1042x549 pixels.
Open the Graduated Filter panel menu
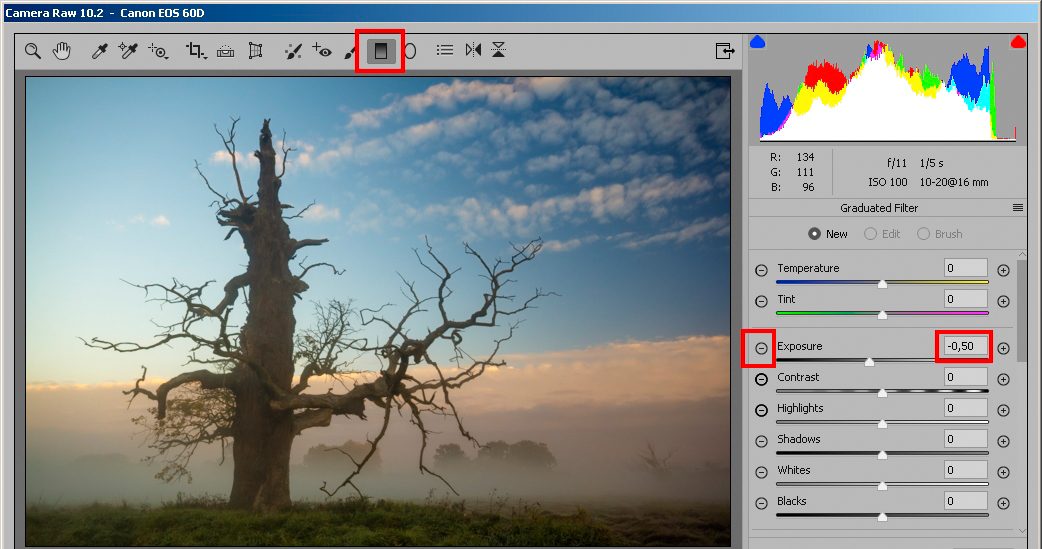[1018, 208]
